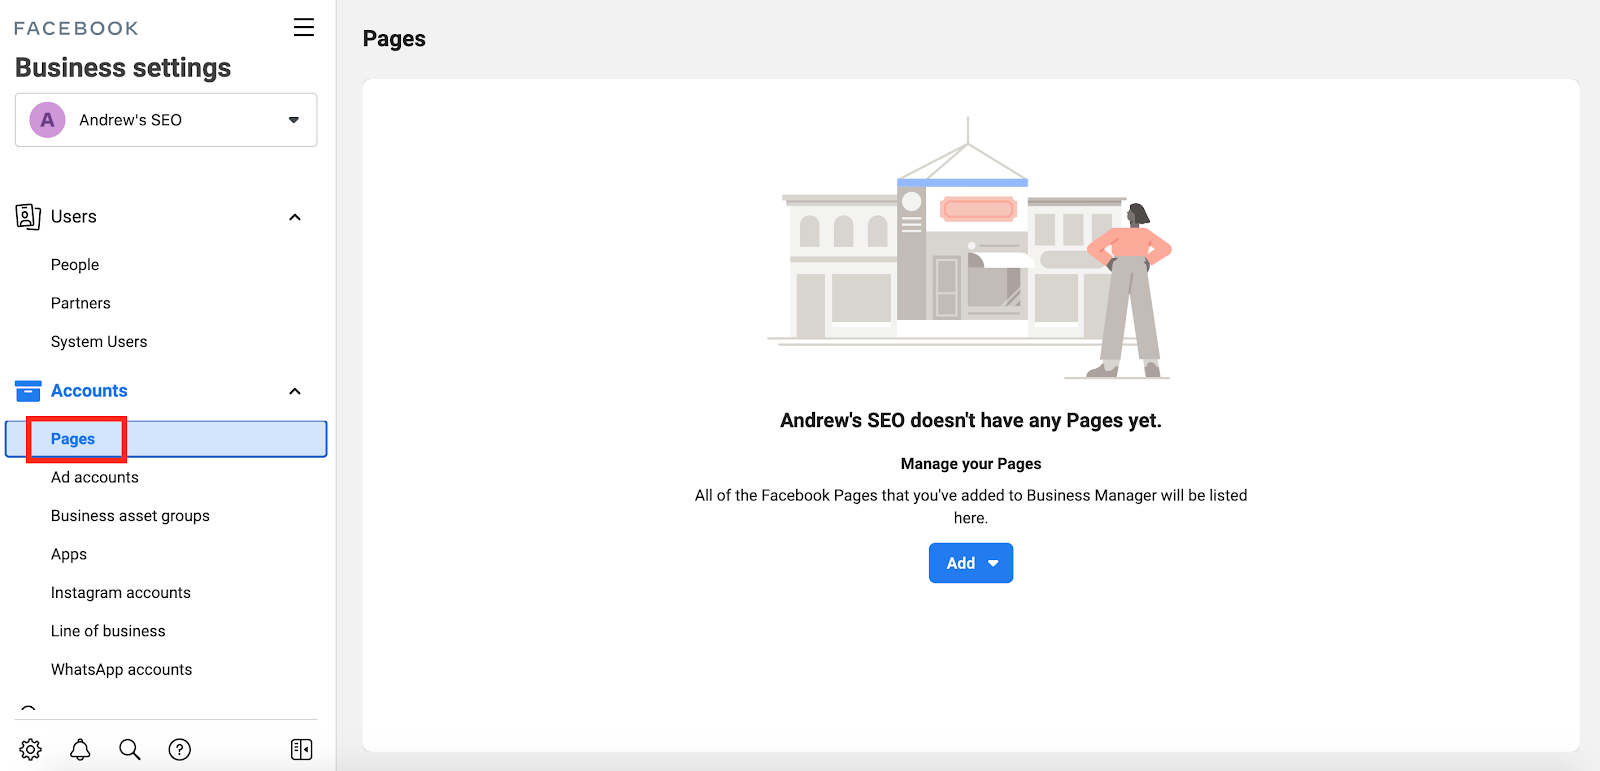Collapse the sidebar panel icon

point(301,749)
